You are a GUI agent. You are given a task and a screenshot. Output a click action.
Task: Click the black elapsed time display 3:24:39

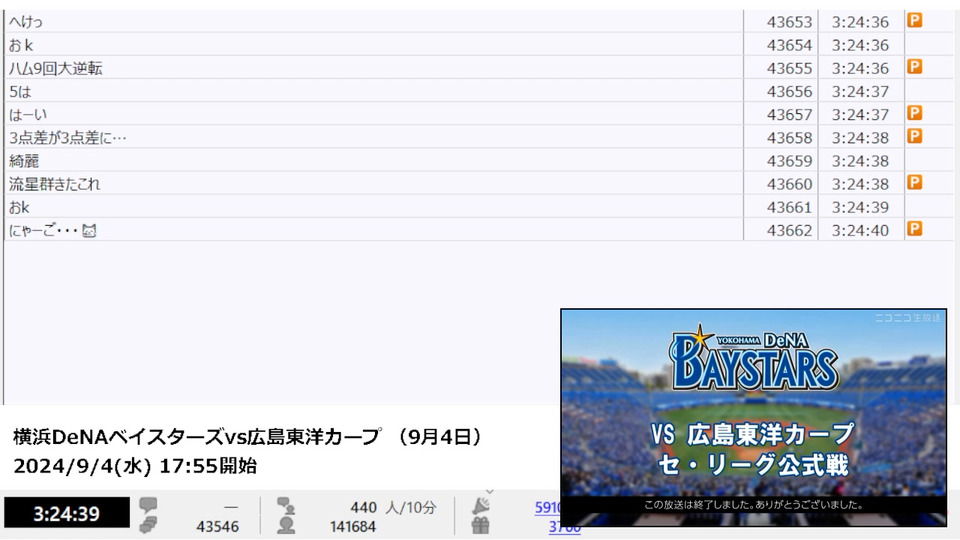[x=67, y=513]
